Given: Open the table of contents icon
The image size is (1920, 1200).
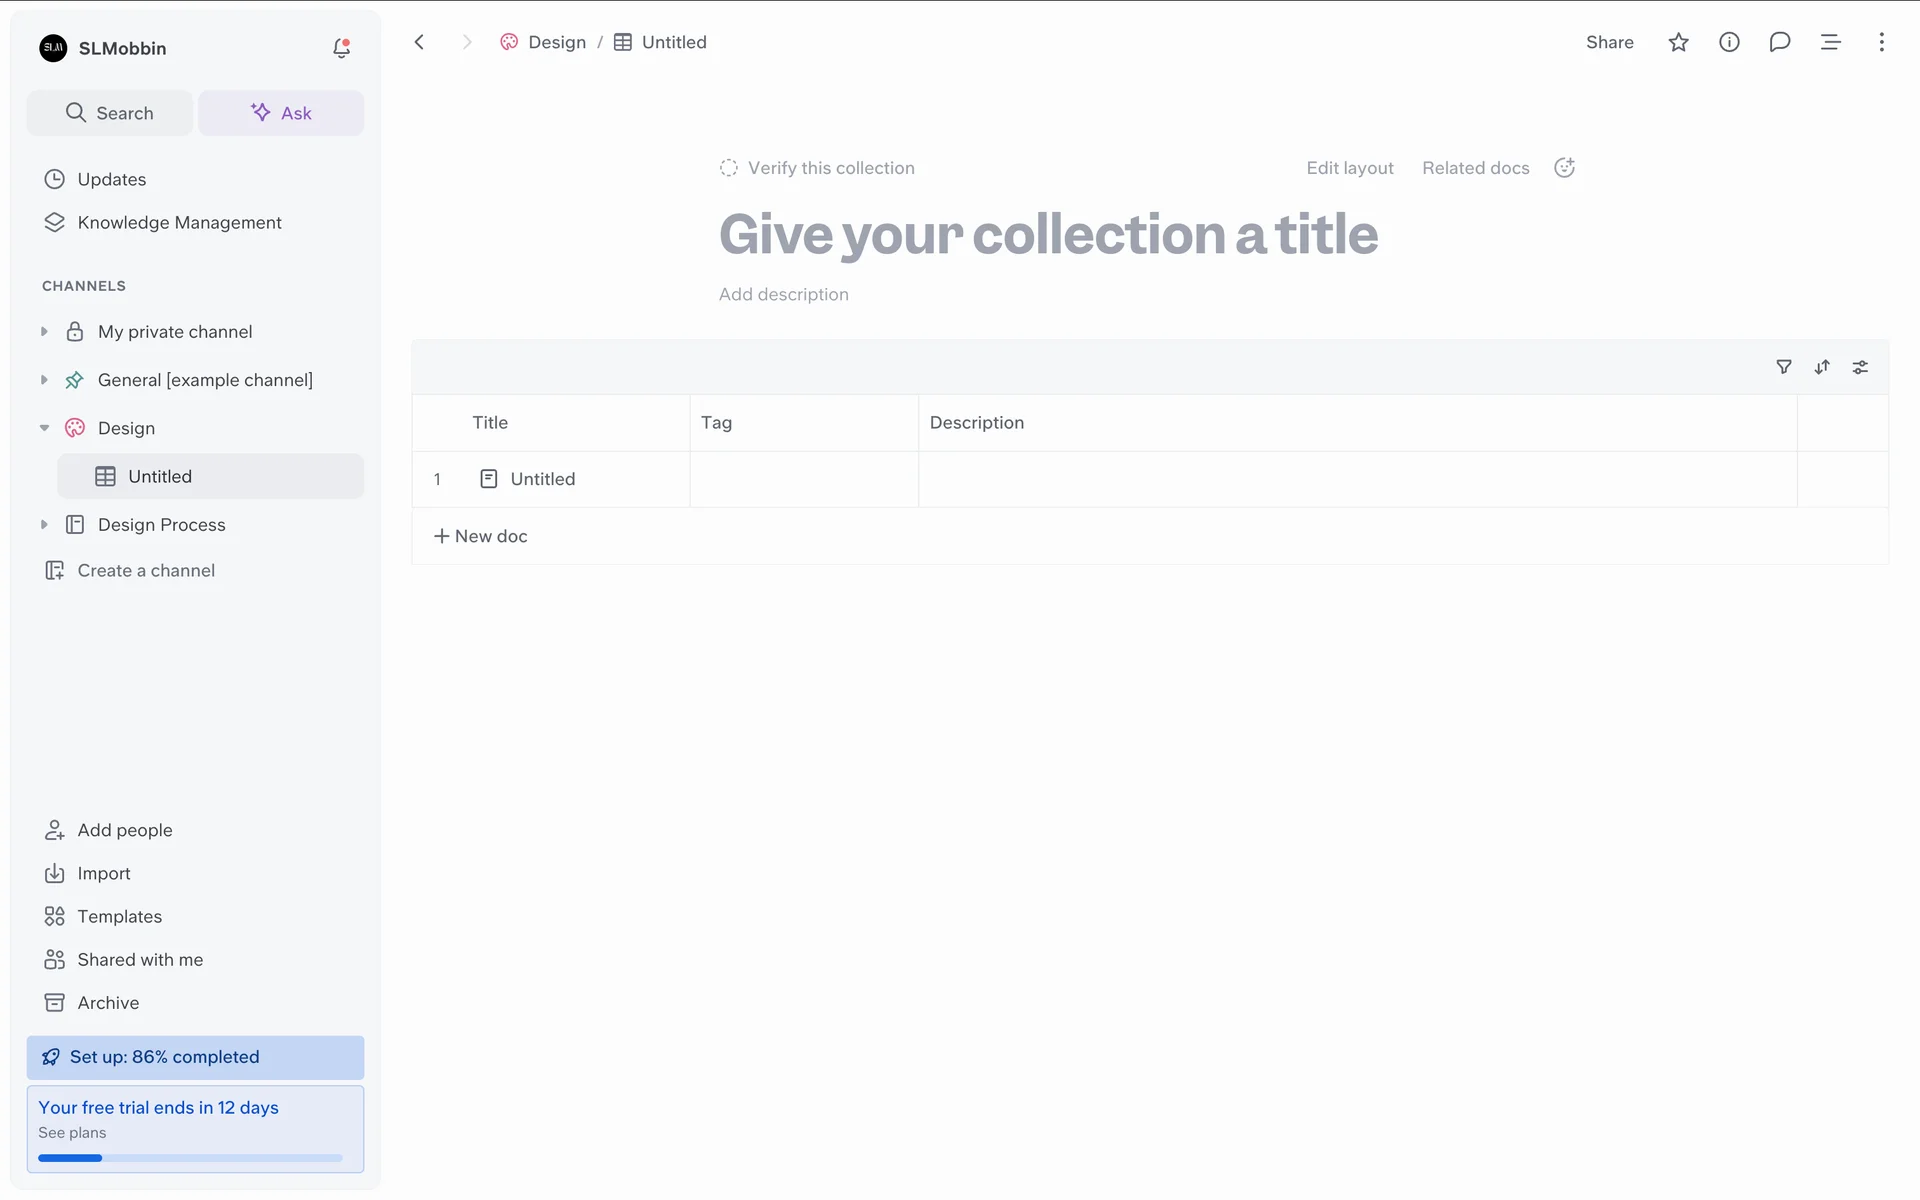Looking at the screenshot, I should click(1830, 42).
